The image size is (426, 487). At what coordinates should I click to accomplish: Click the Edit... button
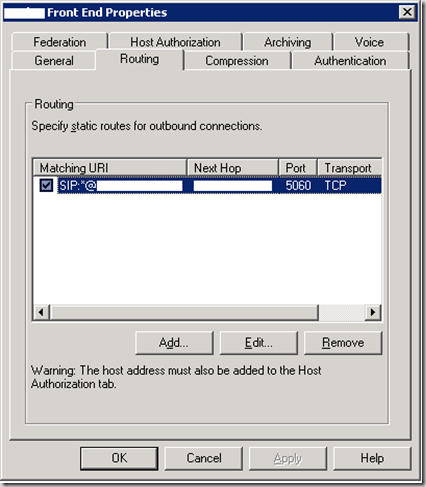[259, 343]
